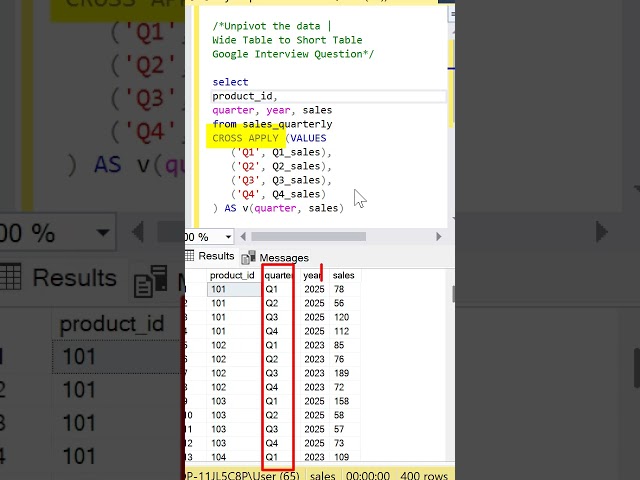Click the Q3 cell in the row with sales 189
This screenshot has height=480, width=640.
point(271,373)
